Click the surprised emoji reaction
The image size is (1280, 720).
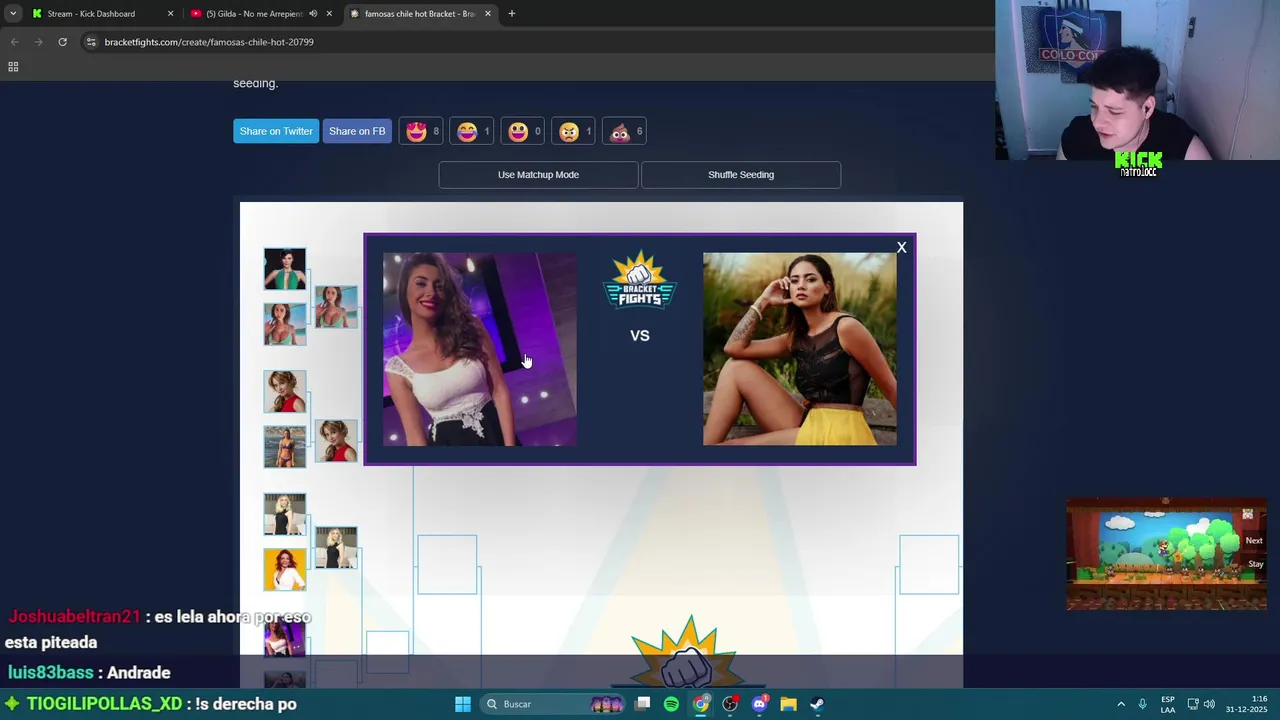pos(523,131)
